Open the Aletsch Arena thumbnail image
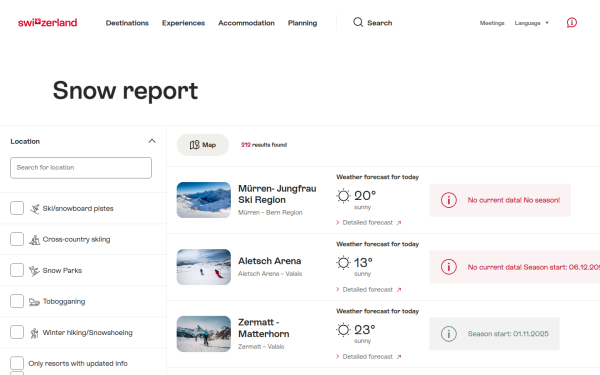Image resolution: width=600 pixels, height=375 pixels. coord(204,267)
